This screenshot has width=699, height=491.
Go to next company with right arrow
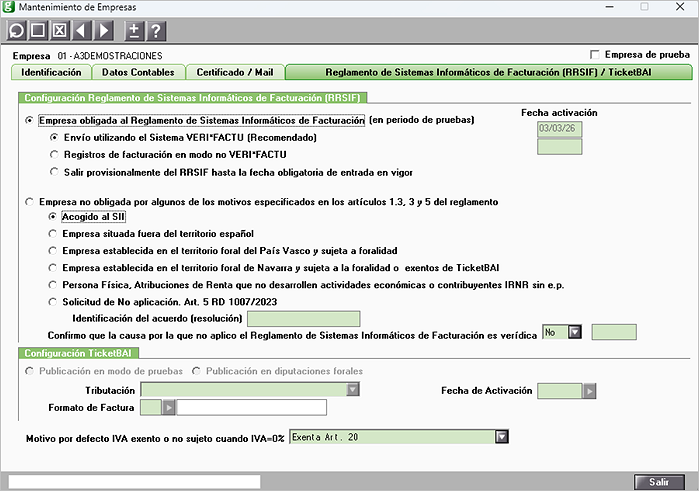coord(103,31)
